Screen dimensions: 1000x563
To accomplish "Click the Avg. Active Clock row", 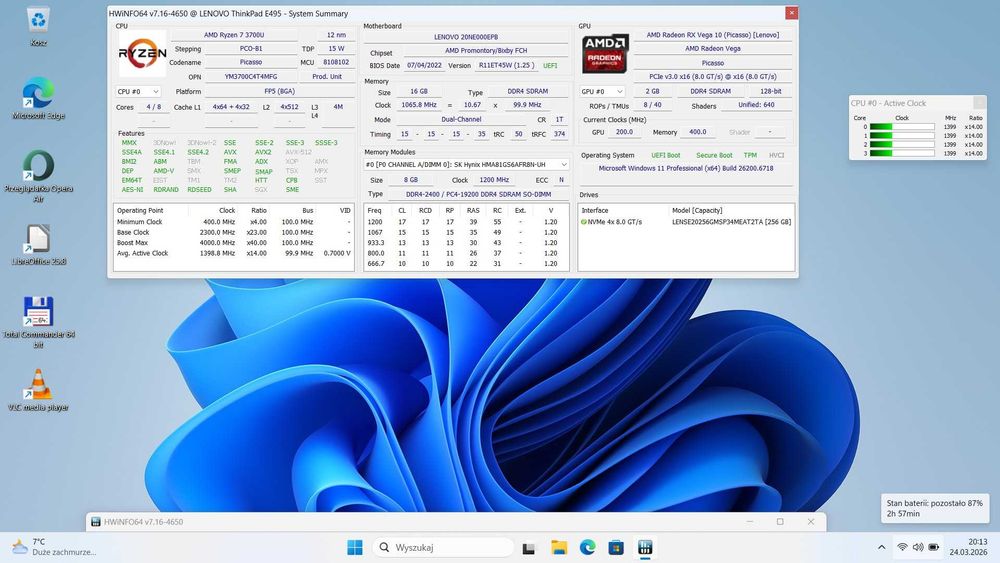I will [233, 253].
